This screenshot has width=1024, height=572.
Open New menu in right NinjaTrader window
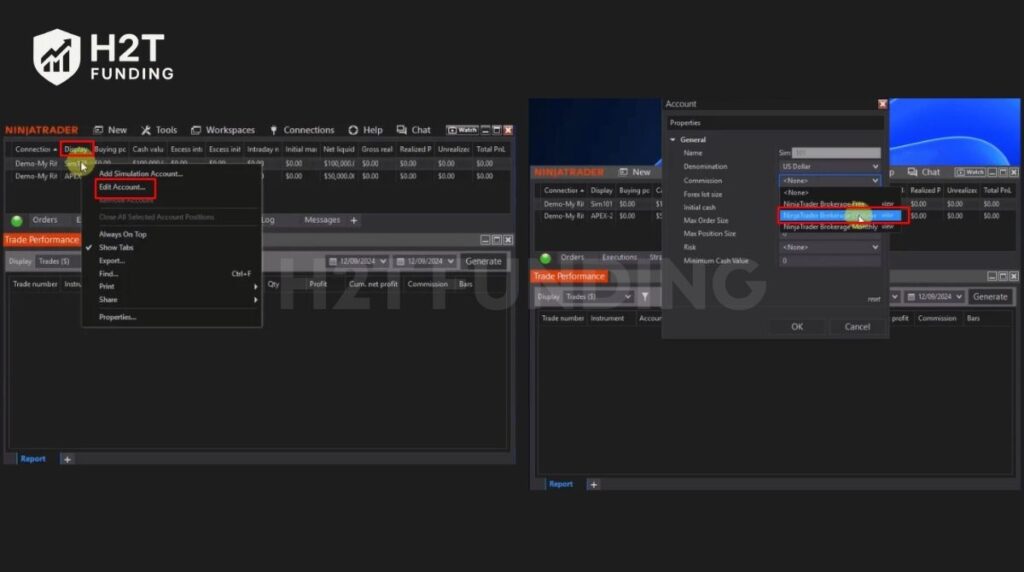635,172
